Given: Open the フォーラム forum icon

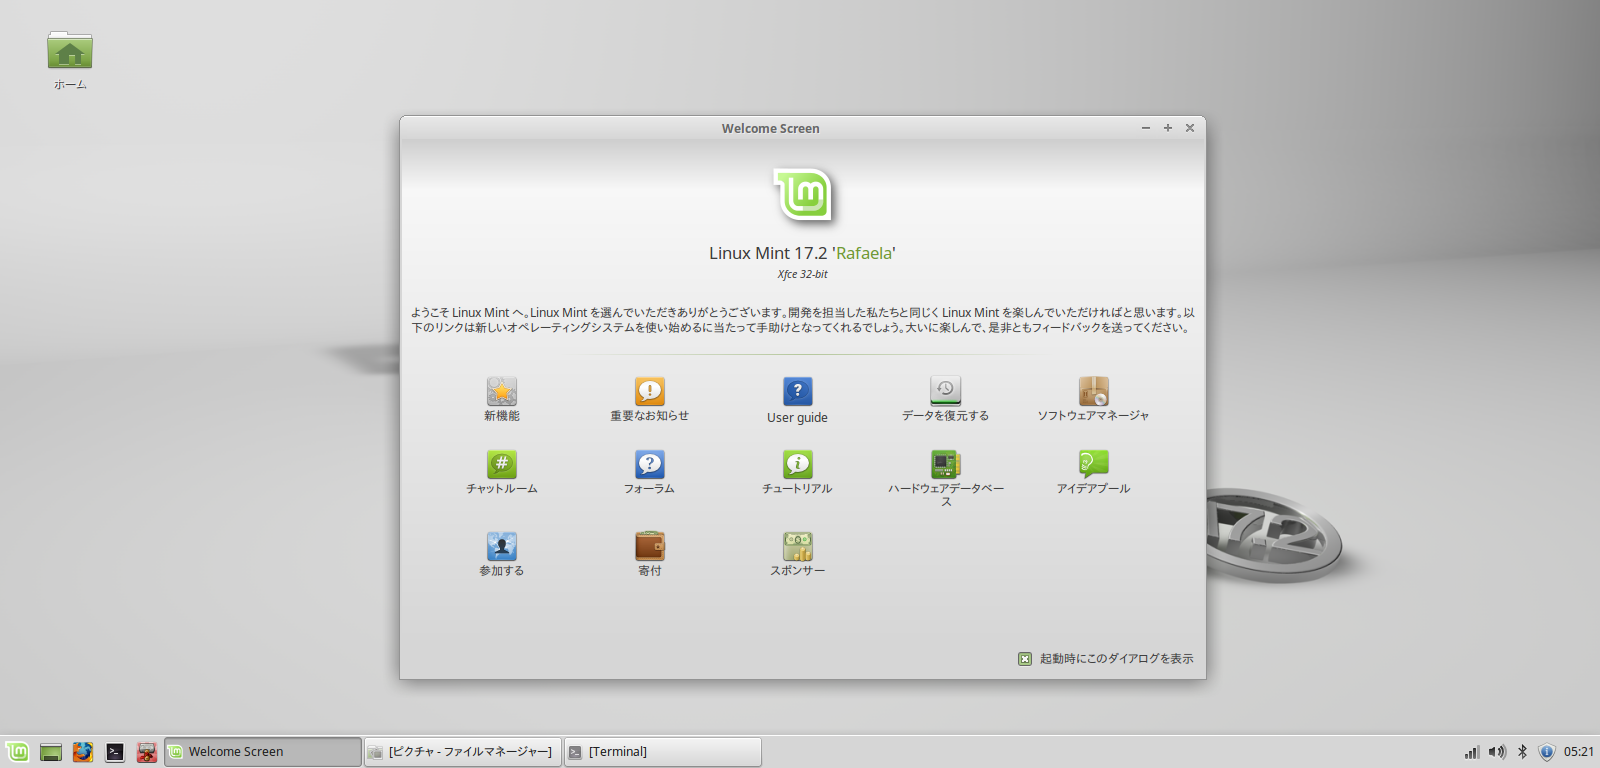Looking at the screenshot, I should (650, 464).
